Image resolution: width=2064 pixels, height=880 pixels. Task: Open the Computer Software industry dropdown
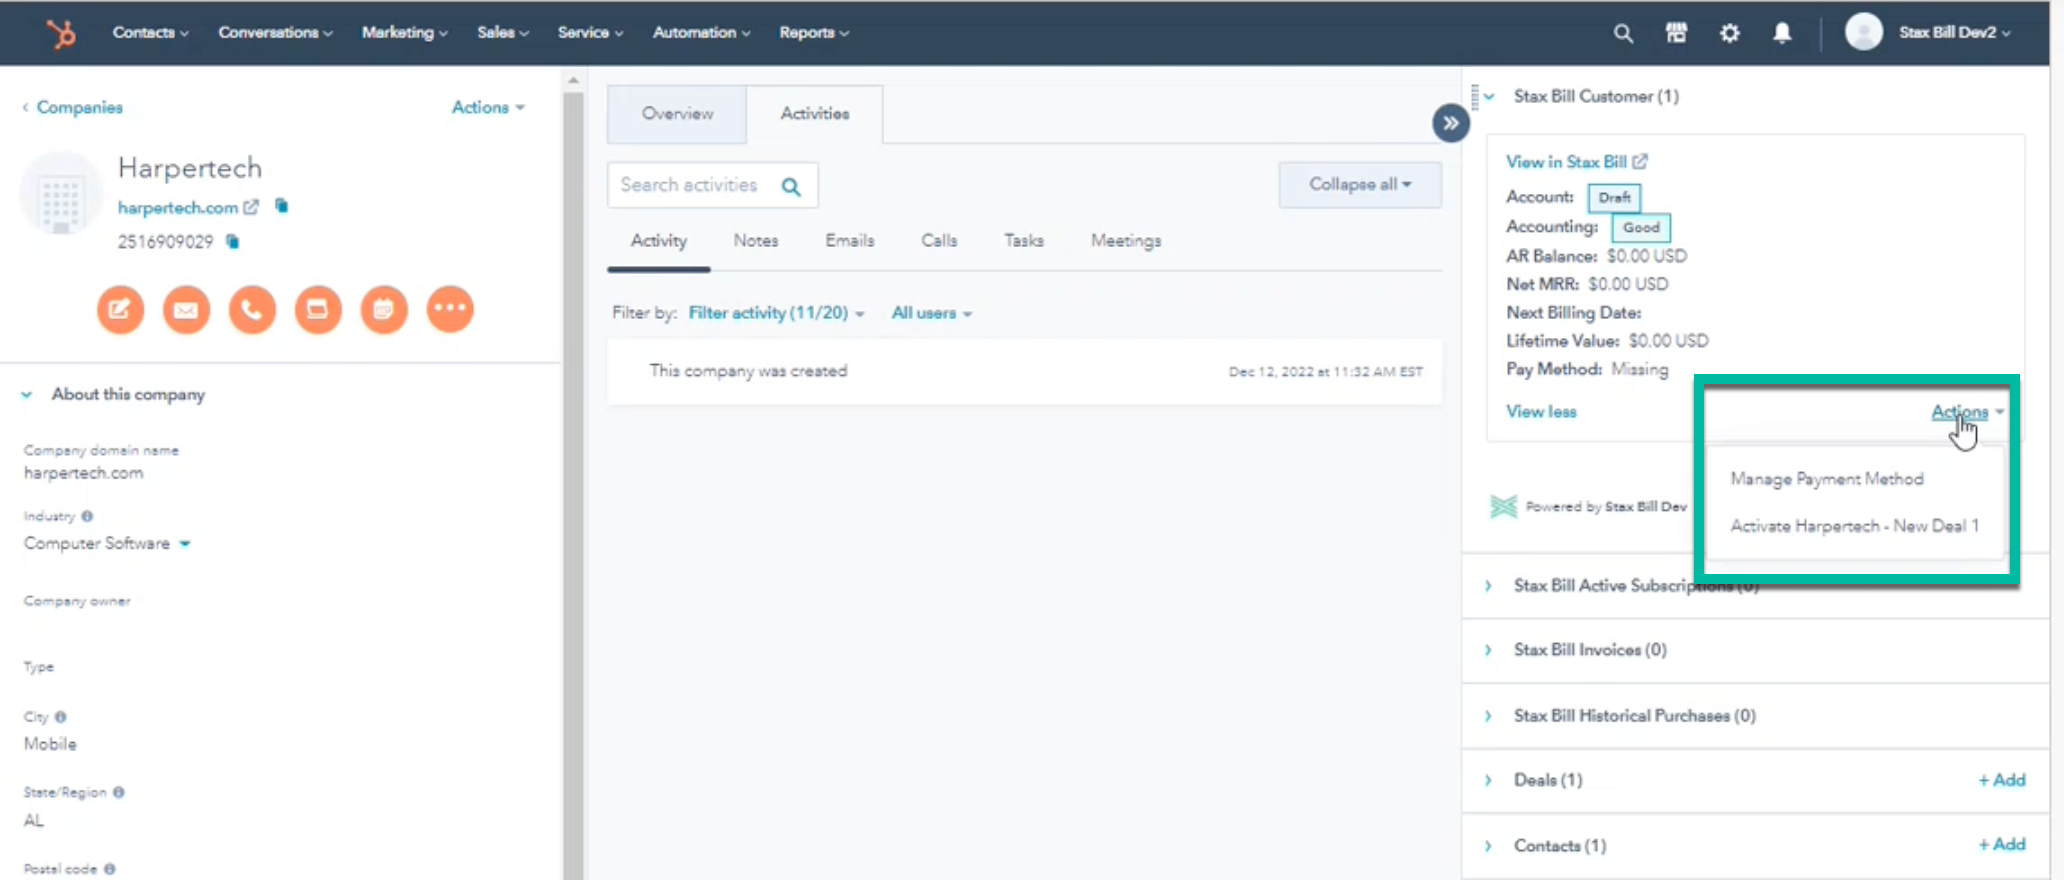tap(107, 544)
